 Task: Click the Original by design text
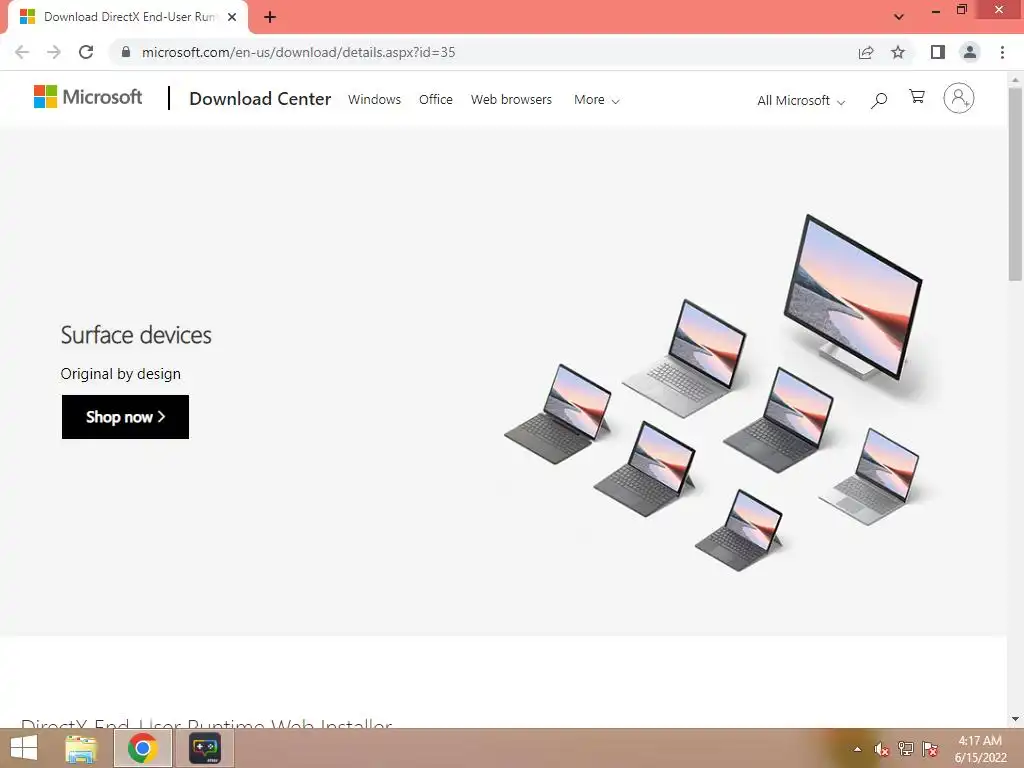121,374
